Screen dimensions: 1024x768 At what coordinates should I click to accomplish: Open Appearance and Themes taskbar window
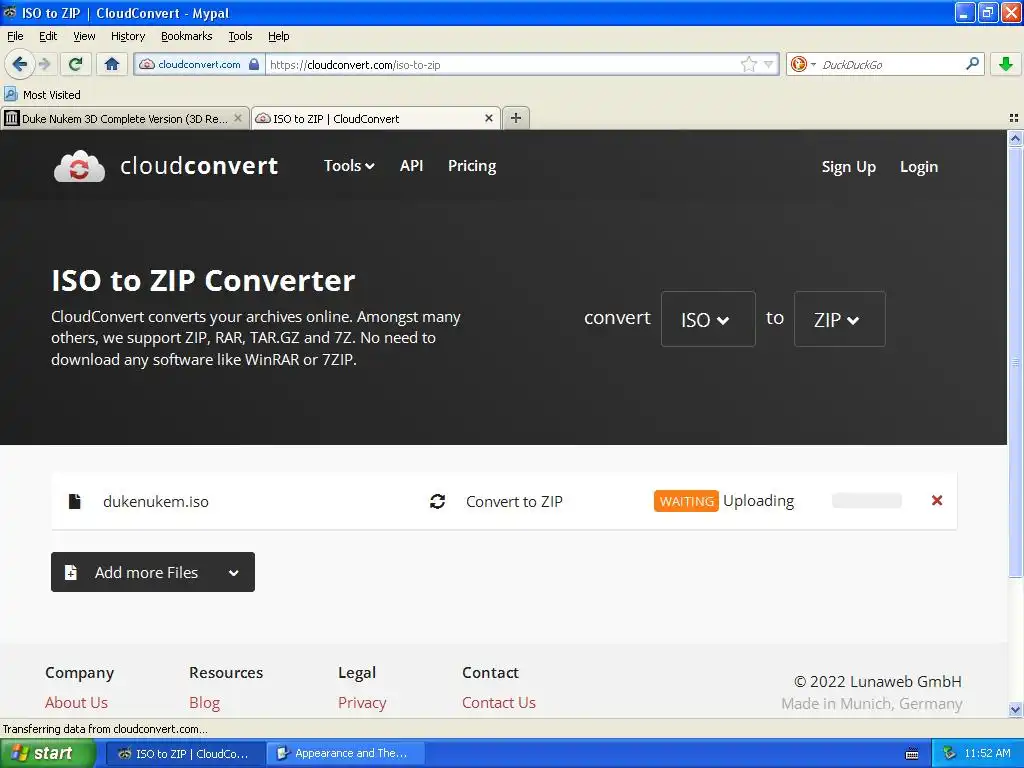(345, 753)
